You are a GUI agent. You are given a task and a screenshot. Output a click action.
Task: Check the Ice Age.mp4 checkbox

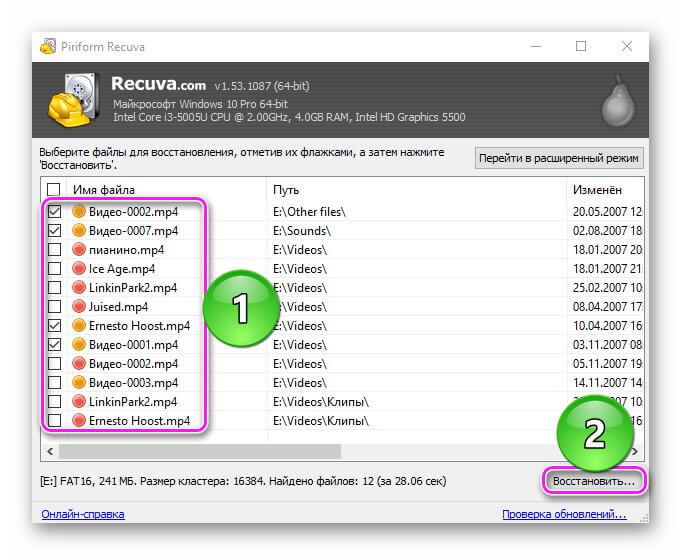tap(54, 268)
